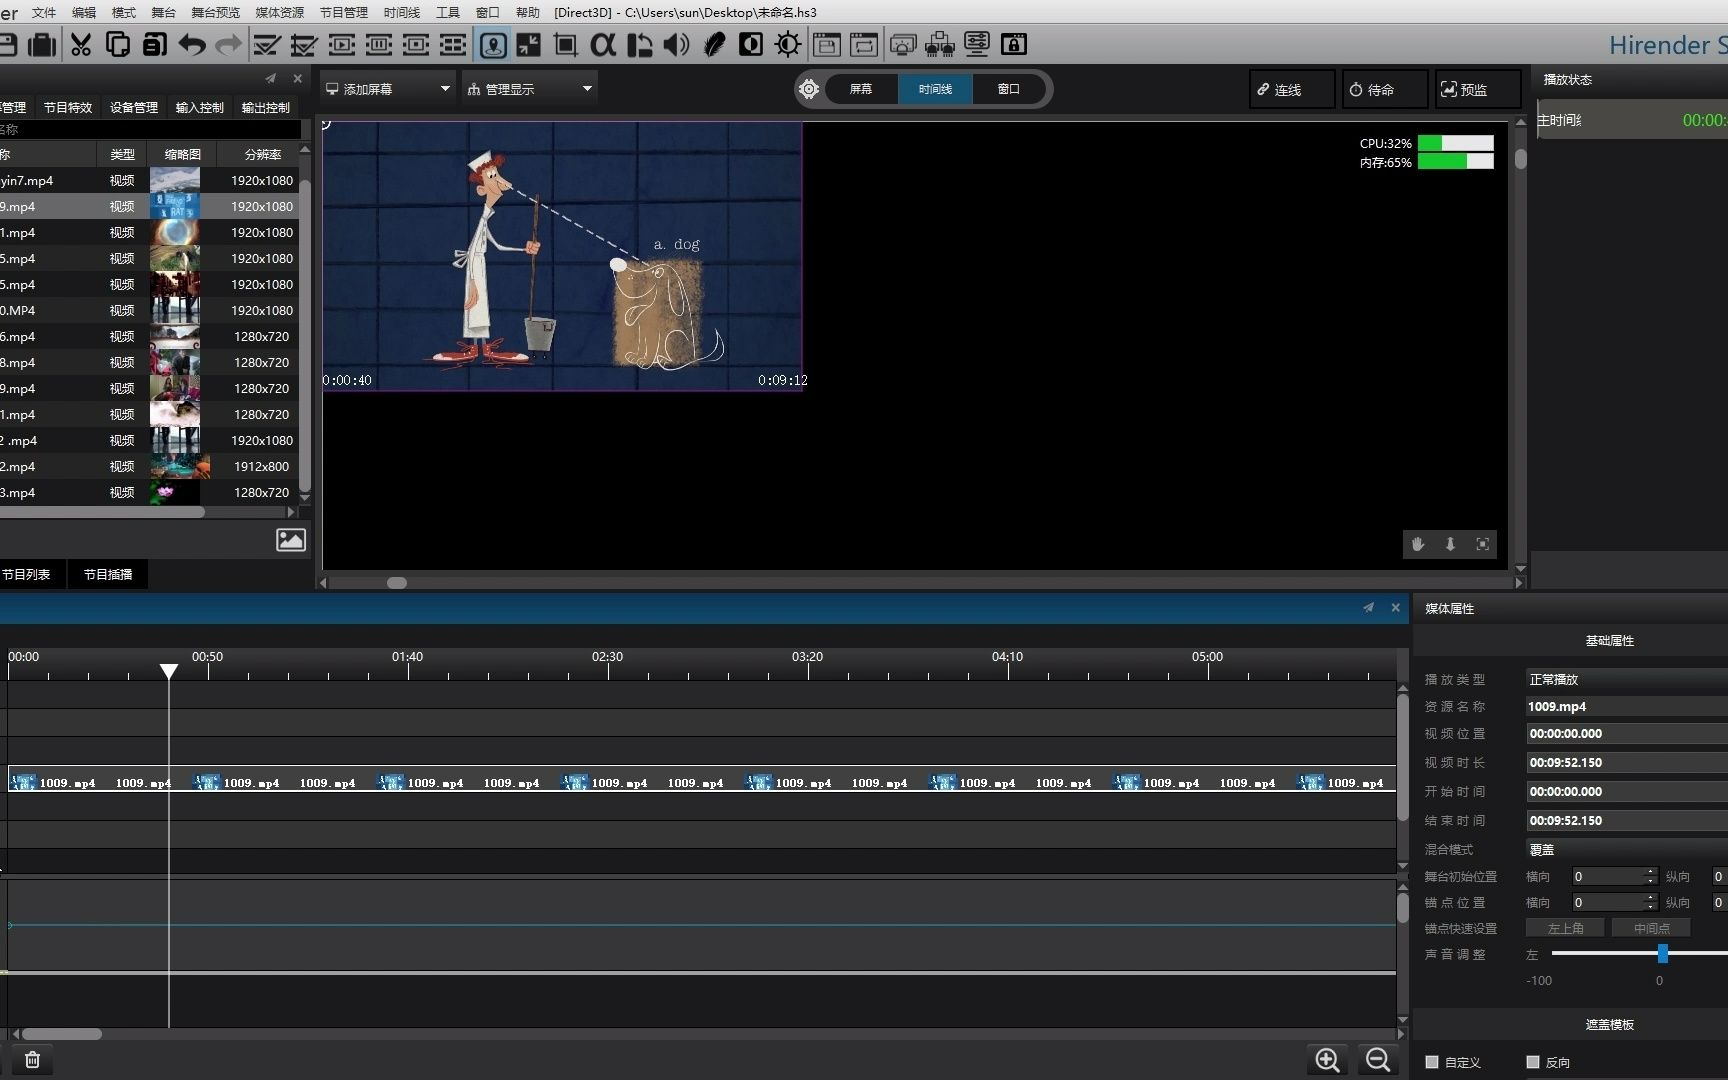Click the feather icon in toolbar
Image resolution: width=1728 pixels, height=1080 pixels.
[714, 45]
